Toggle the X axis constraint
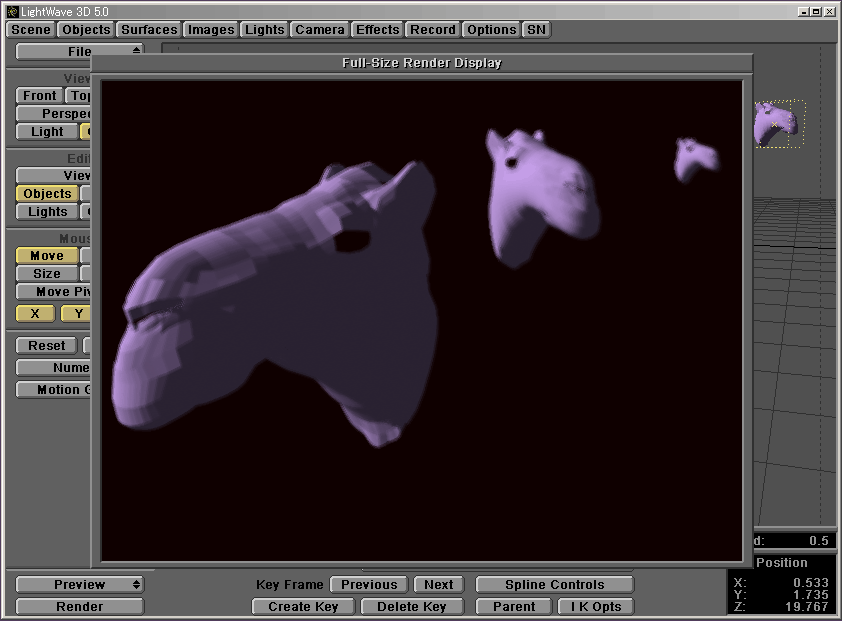This screenshot has height=621, width=842. pyautogui.click(x=35, y=314)
